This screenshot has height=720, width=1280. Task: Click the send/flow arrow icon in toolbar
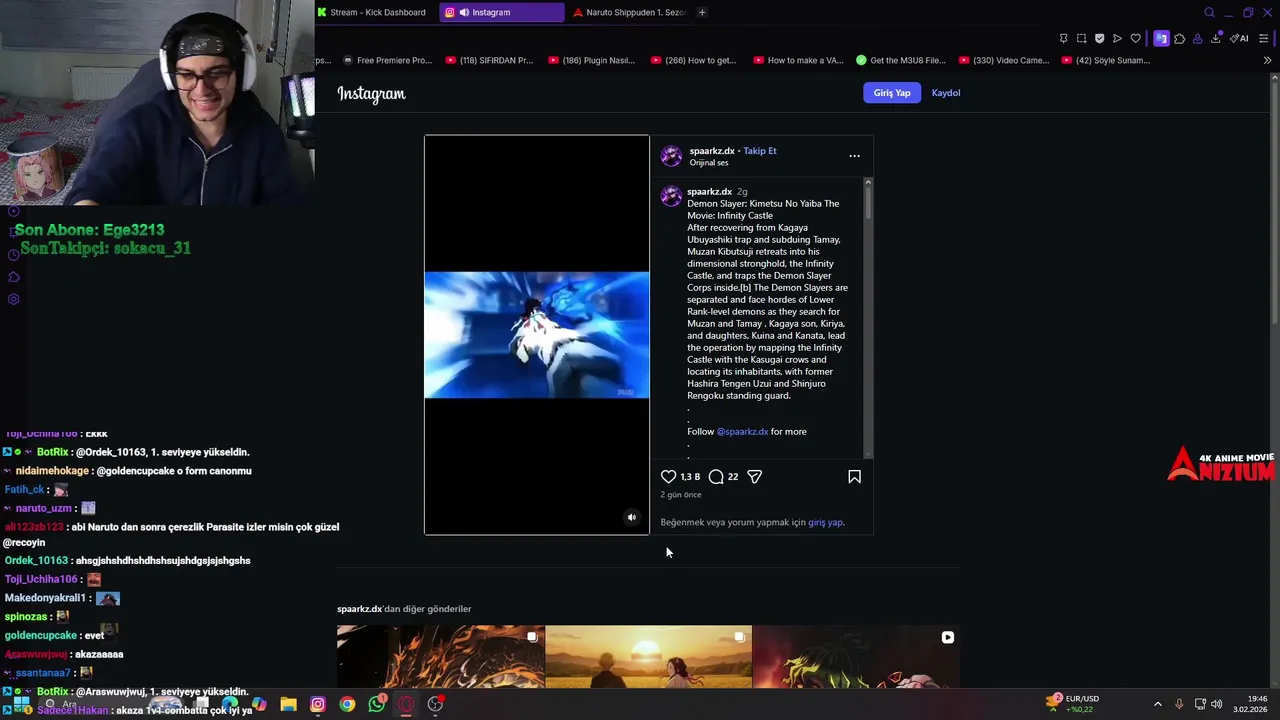coord(1117,38)
